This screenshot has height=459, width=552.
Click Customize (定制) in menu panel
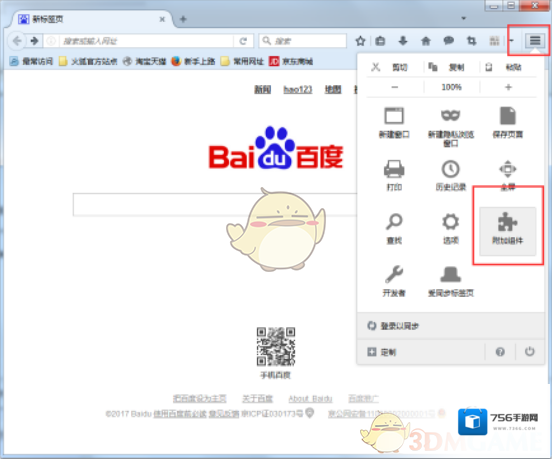point(421,352)
